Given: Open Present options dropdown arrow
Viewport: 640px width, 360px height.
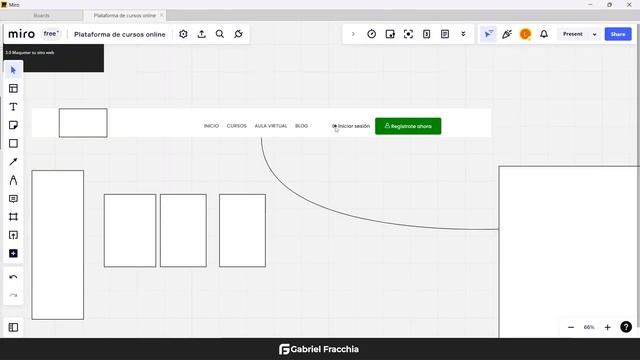Looking at the screenshot, I should 594,34.
